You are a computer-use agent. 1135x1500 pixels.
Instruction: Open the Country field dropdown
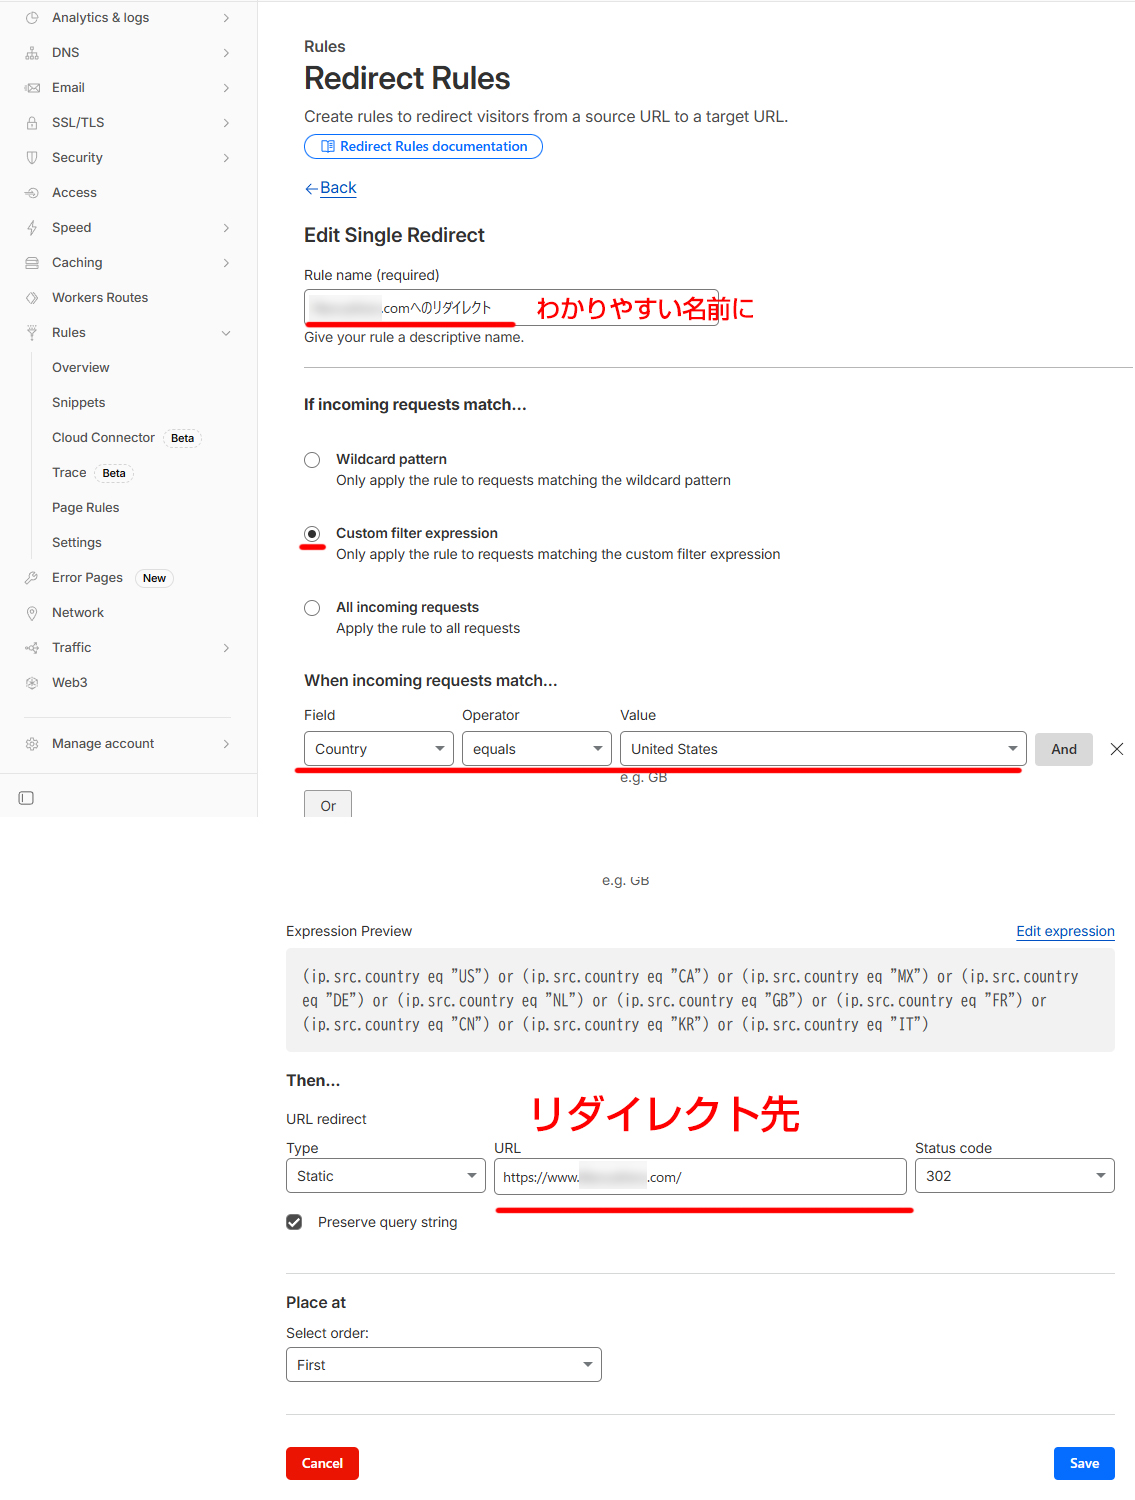click(x=378, y=749)
